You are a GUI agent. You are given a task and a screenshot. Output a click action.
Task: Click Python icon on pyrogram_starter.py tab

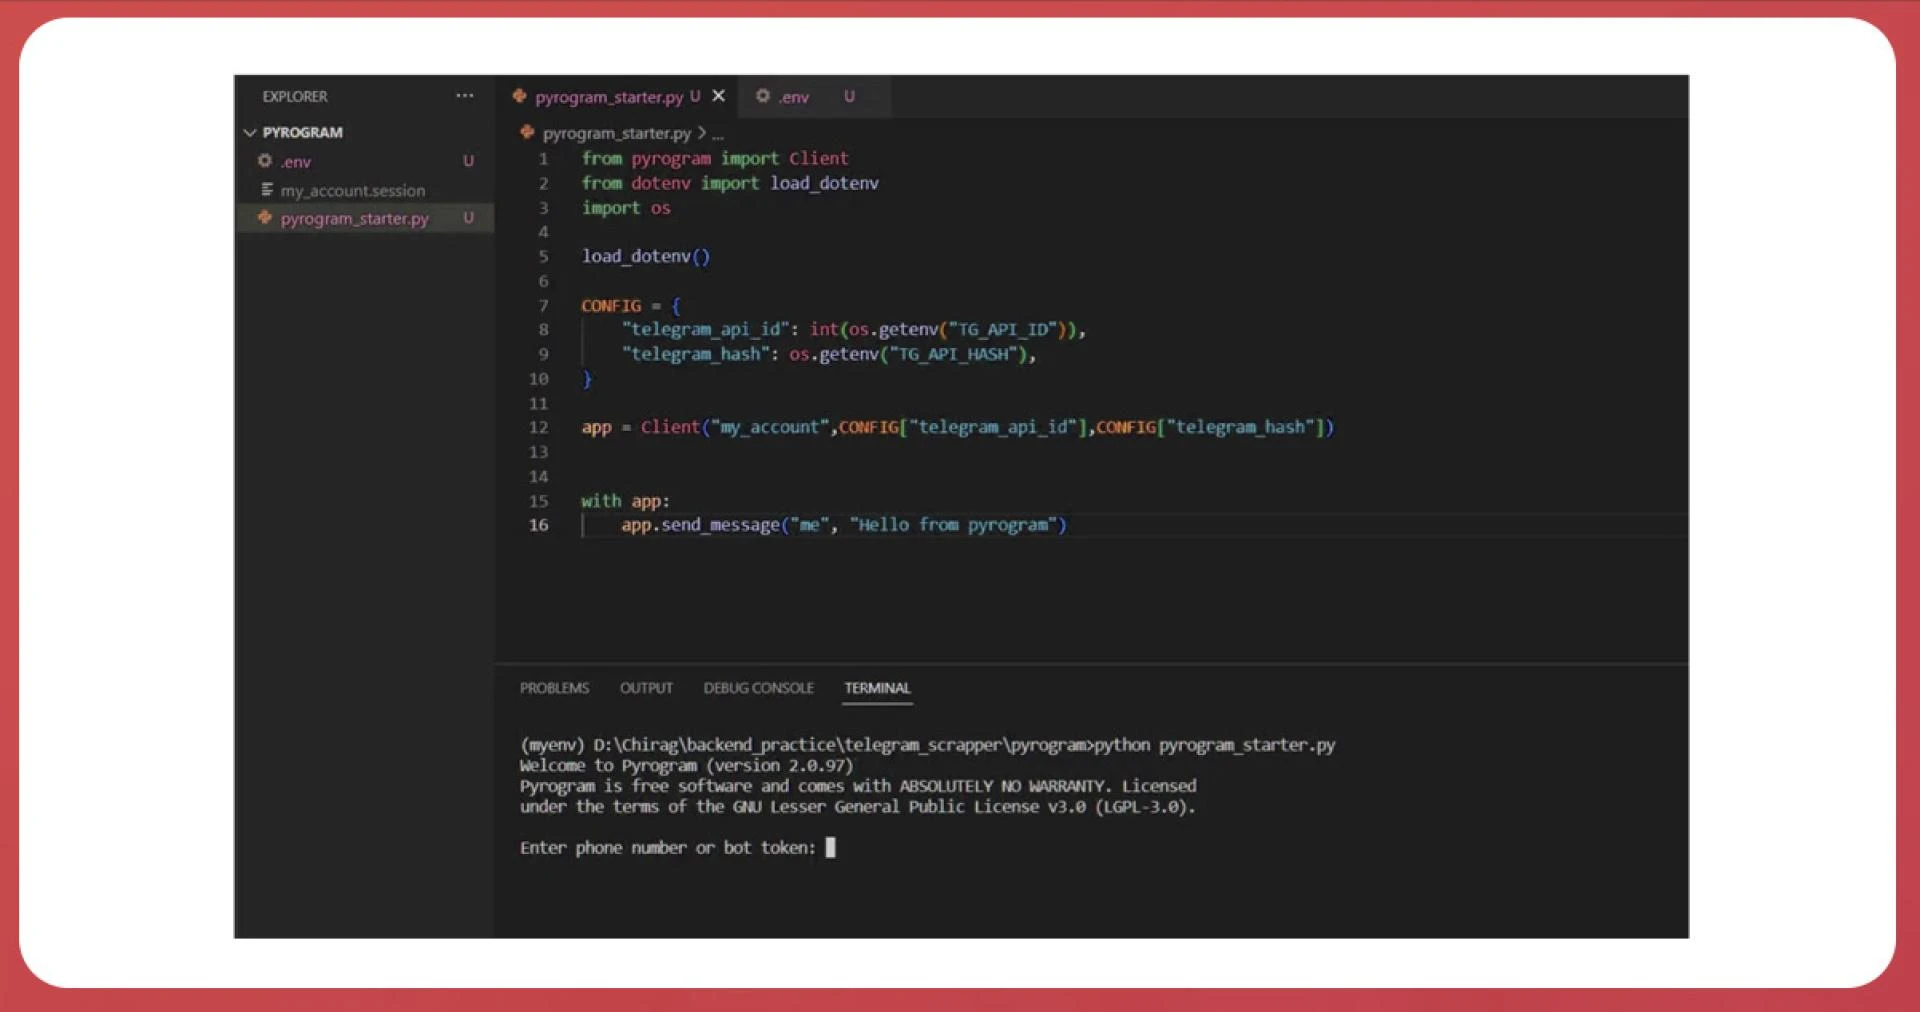(x=519, y=96)
